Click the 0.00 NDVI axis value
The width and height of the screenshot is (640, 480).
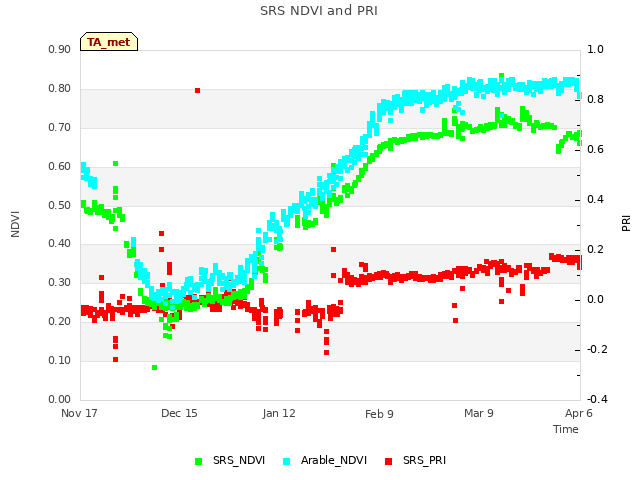(x=60, y=399)
